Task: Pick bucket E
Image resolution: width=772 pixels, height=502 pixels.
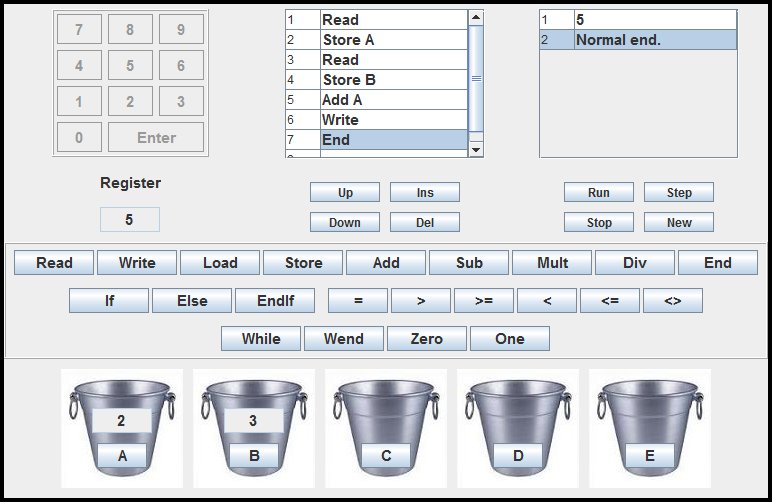Action: point(649,428)
